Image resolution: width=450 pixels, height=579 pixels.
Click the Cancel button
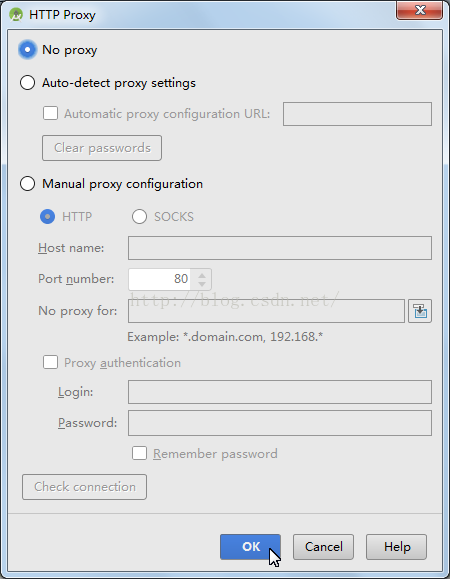(x=323, y=547)
